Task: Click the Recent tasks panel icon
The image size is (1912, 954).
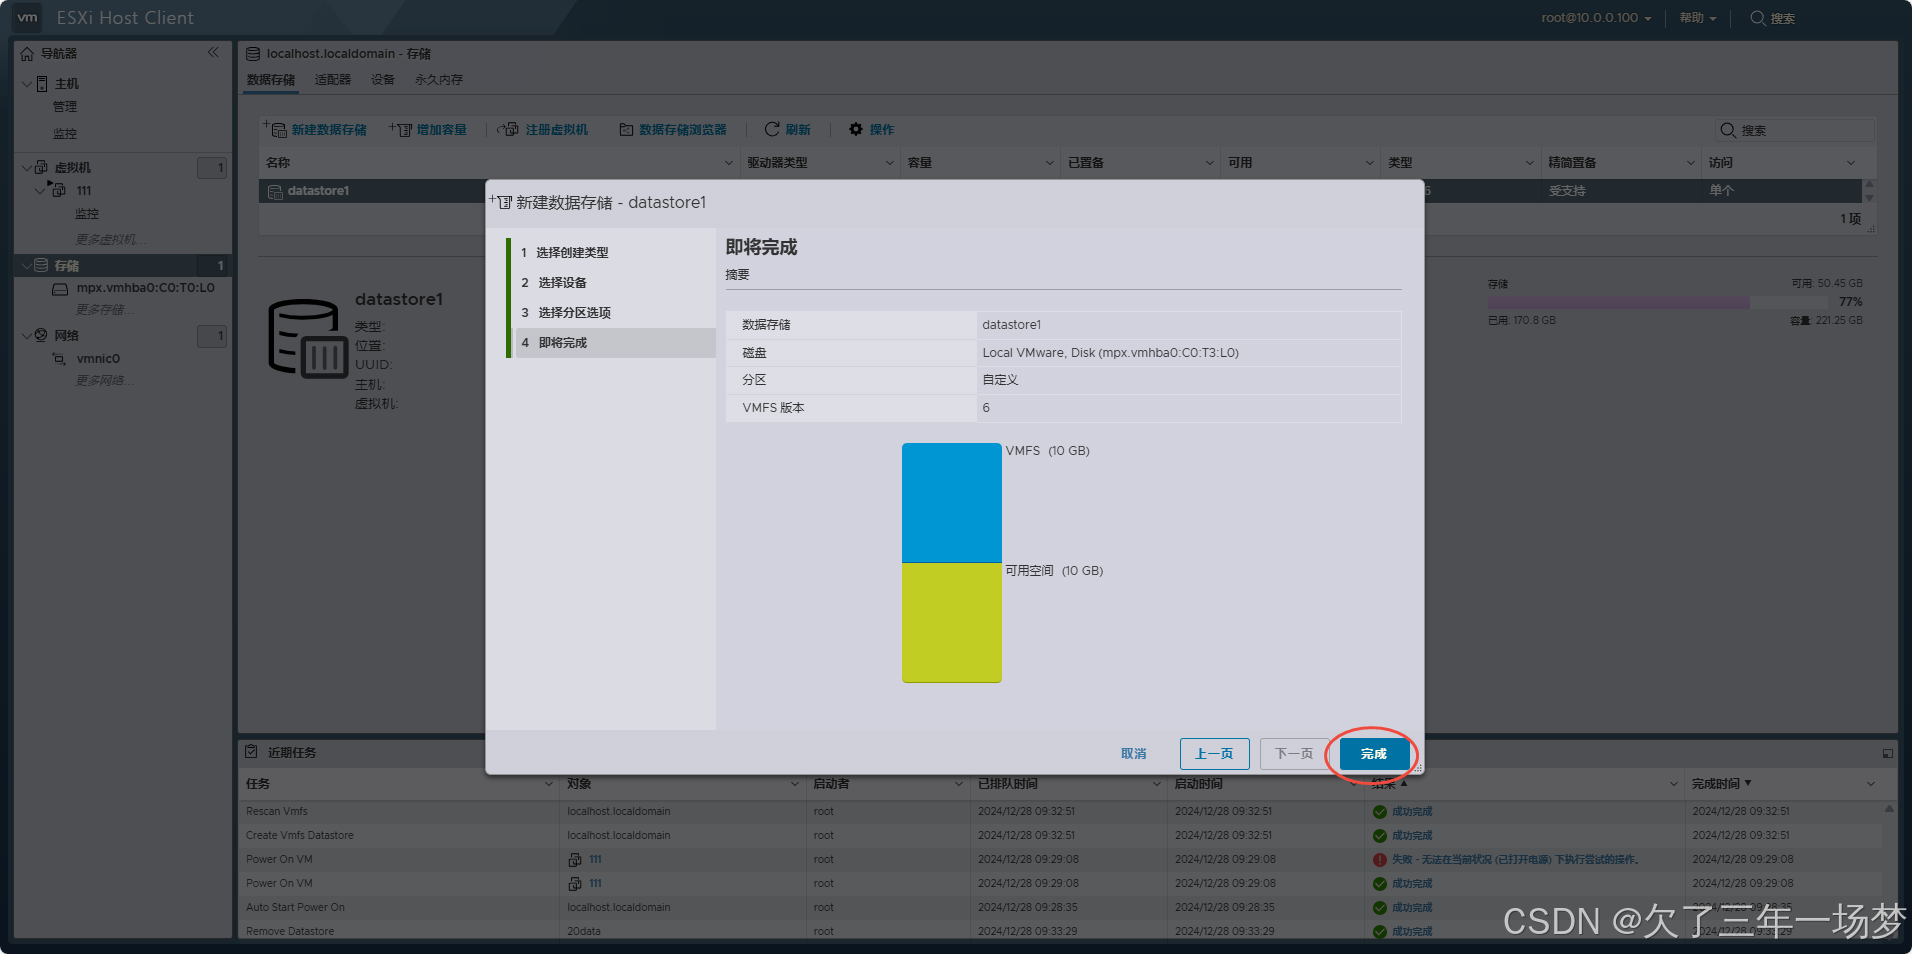Action: pos(252,751)
